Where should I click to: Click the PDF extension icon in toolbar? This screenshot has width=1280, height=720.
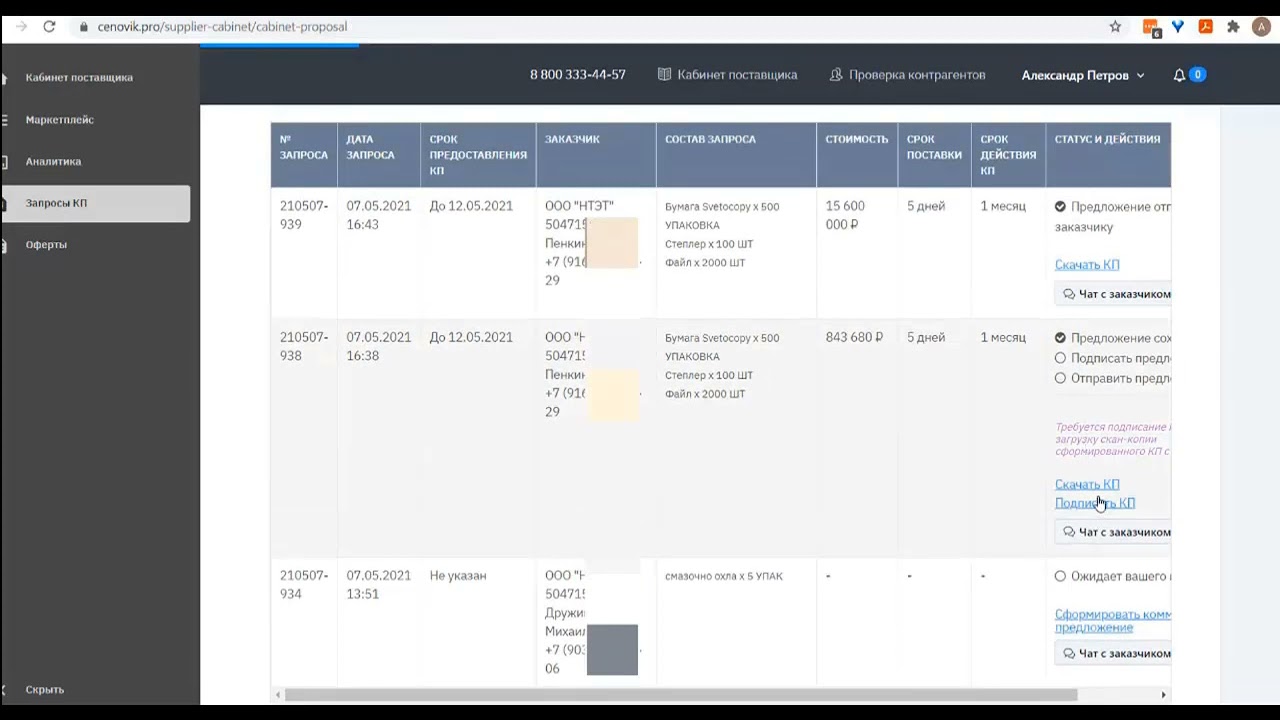point(1205,27)
